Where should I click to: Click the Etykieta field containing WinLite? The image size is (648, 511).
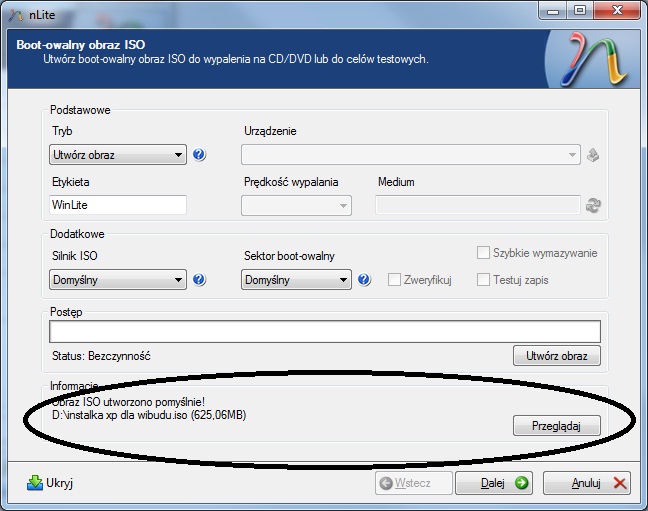118,205
